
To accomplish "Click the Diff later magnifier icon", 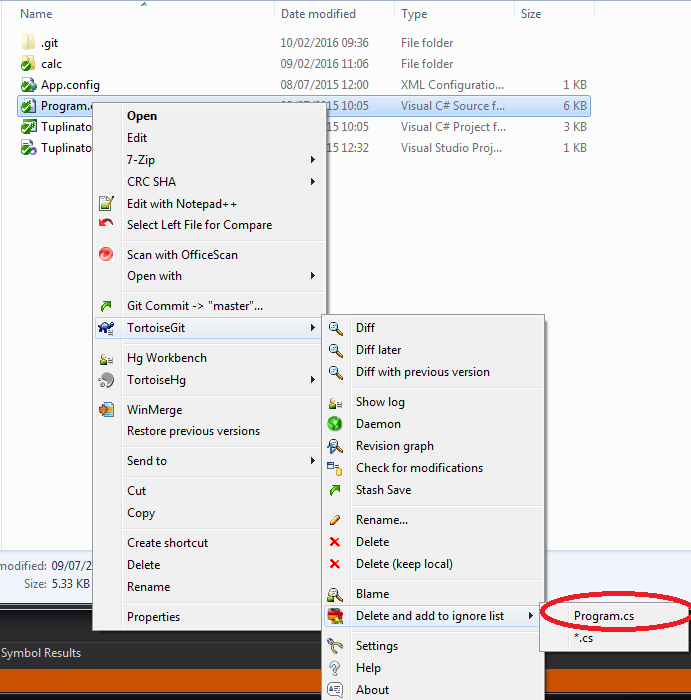I will pyautogui.click(x=336, y=350).
